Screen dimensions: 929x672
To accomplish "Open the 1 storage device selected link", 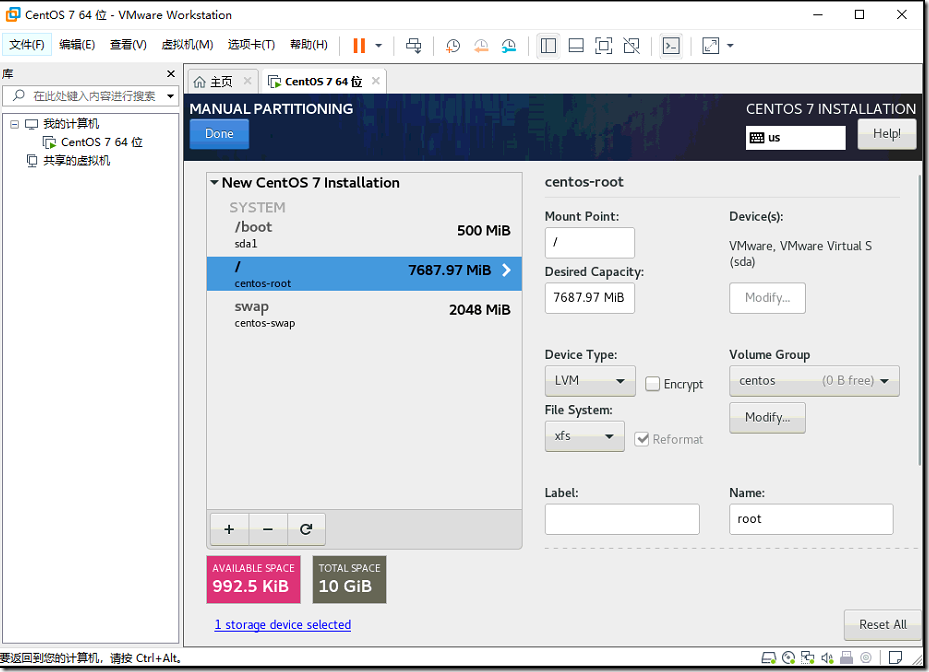I will (x=283, y=625).
